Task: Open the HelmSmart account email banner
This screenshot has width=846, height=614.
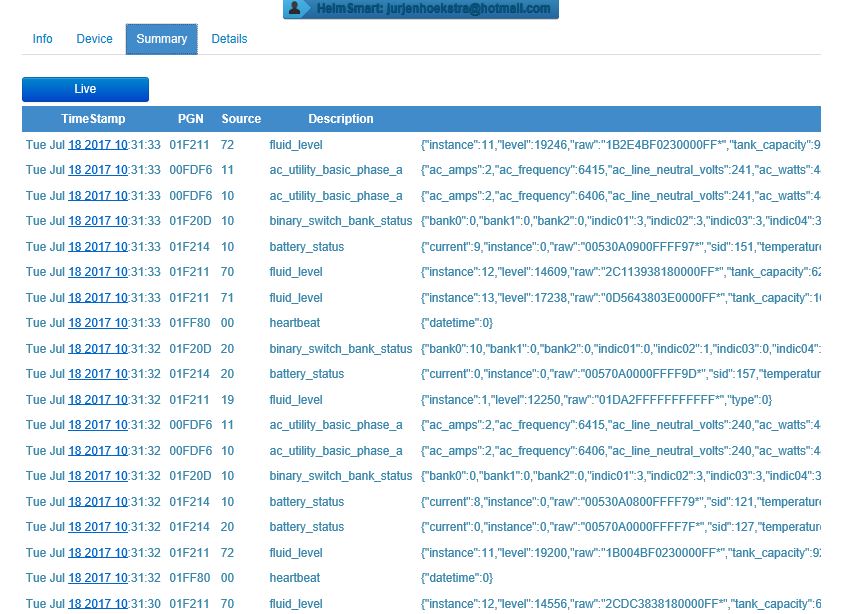Action: (x=430, y=9)
